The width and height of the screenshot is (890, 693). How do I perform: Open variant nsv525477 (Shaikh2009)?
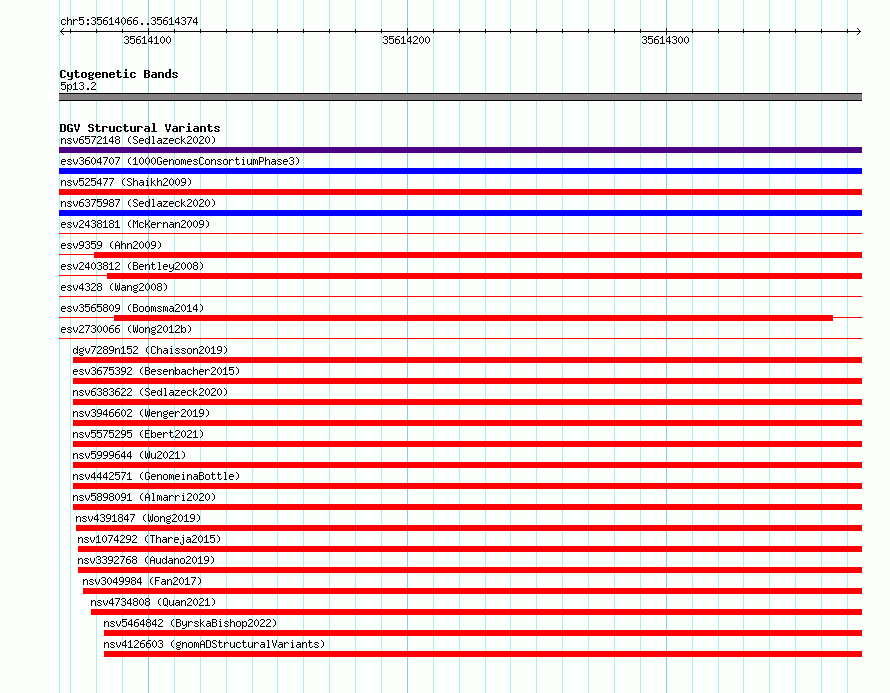pyautogui.click(x=126, y=182)
